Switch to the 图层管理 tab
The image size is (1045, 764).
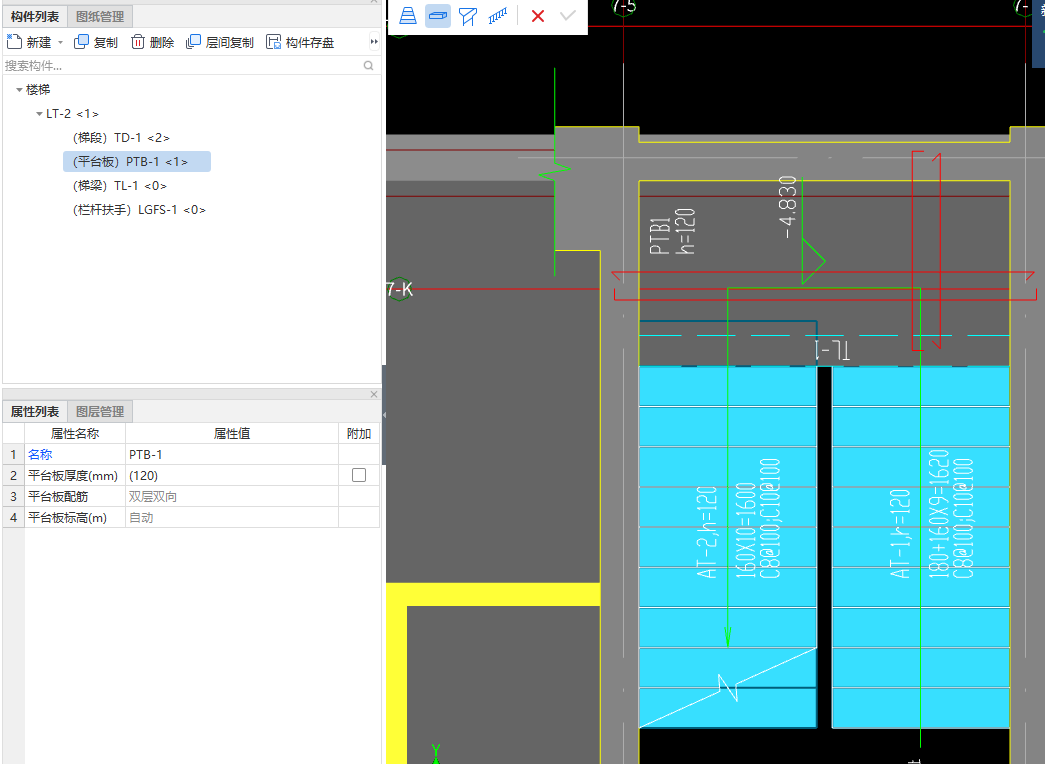coord(100,411)
